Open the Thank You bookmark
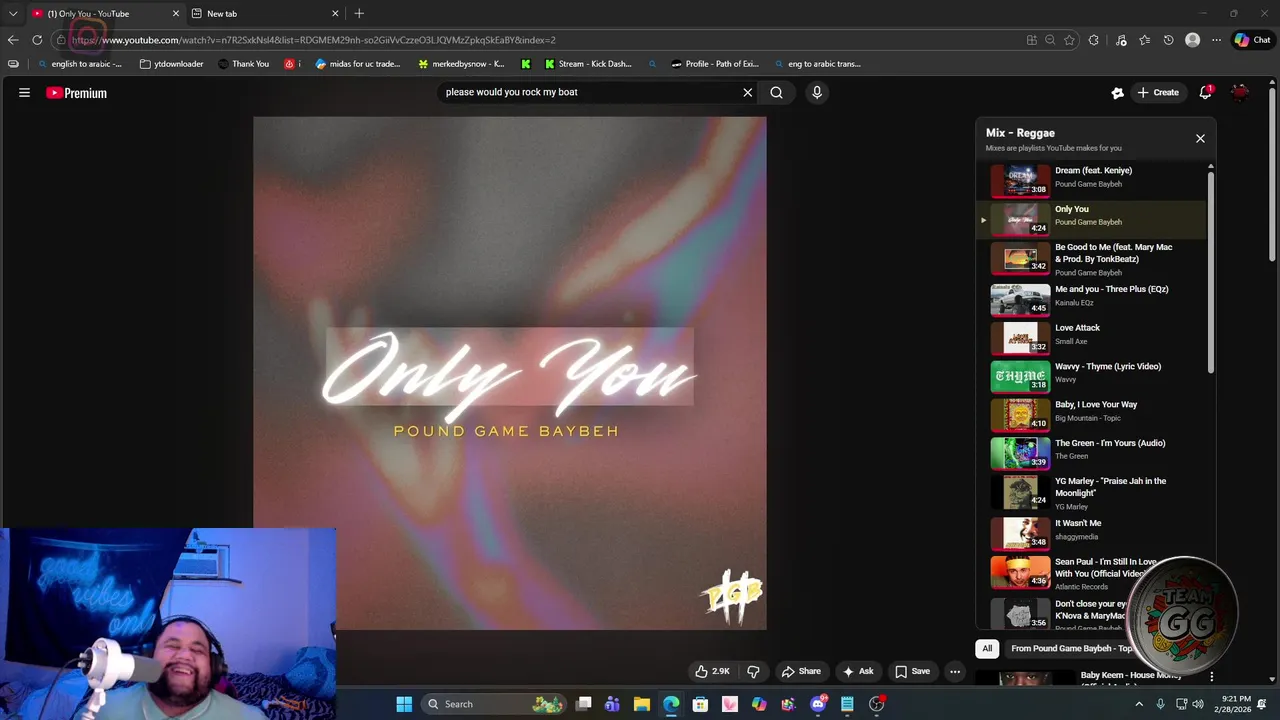Viewport: 1280px width, 720px height. tap(243, 64)
